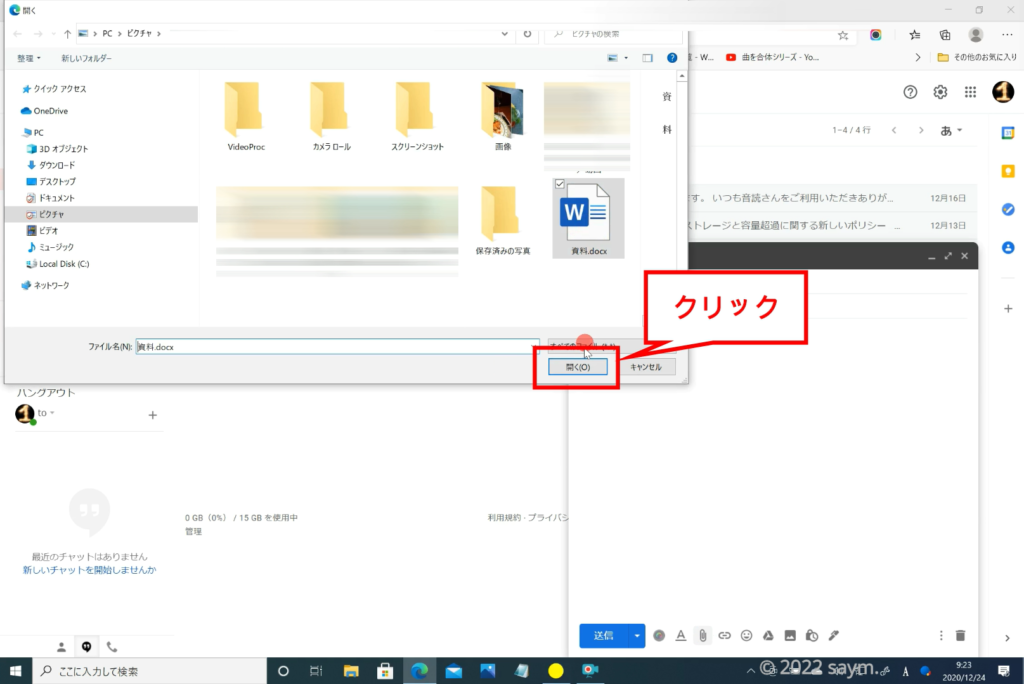Expand the send options arrow beside 送信
1024x684 pixels.
point(637,635)
